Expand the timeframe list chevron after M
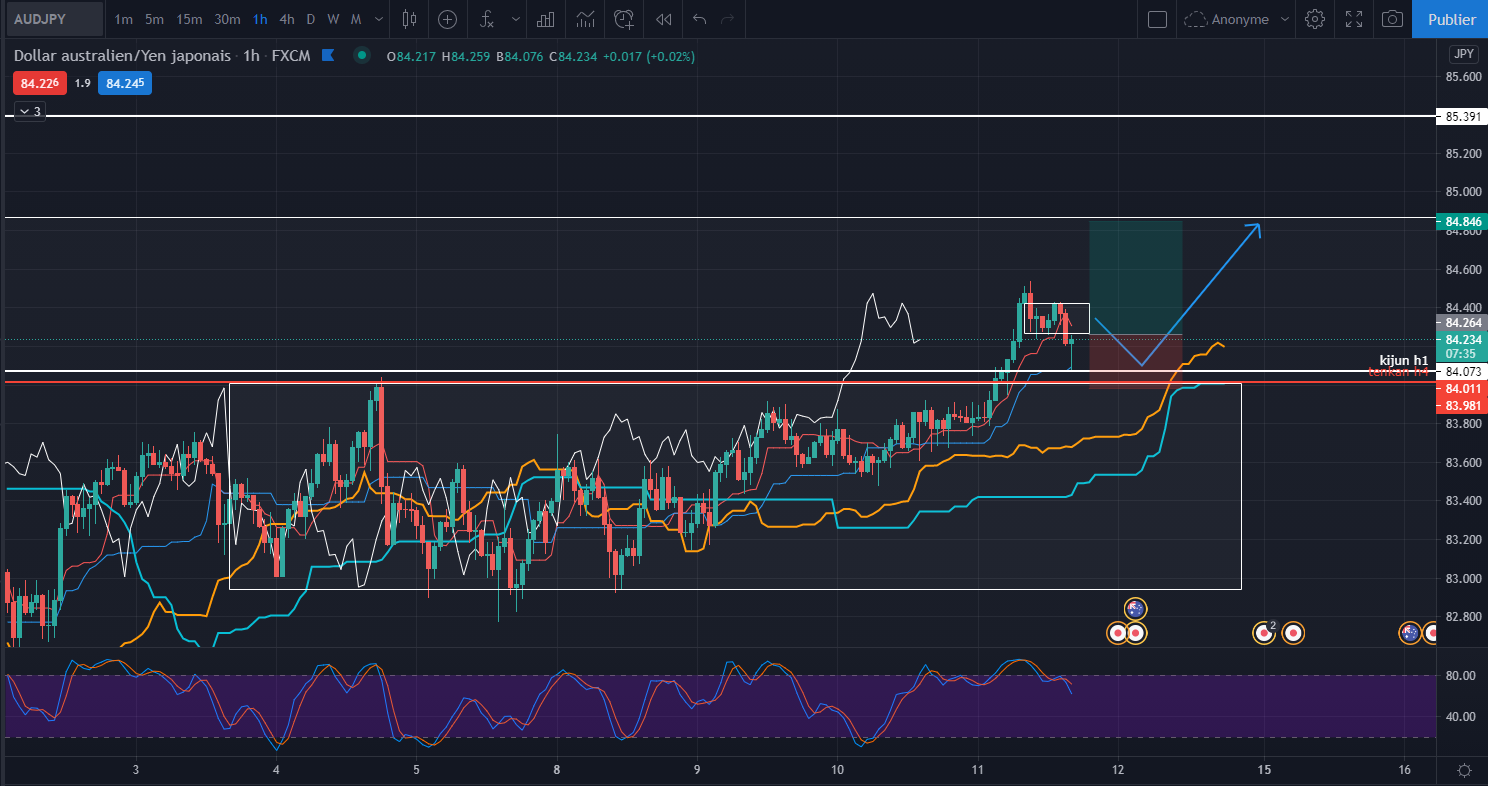The height and width of the screenshot is (786, 1488). [x=378, y=19]
